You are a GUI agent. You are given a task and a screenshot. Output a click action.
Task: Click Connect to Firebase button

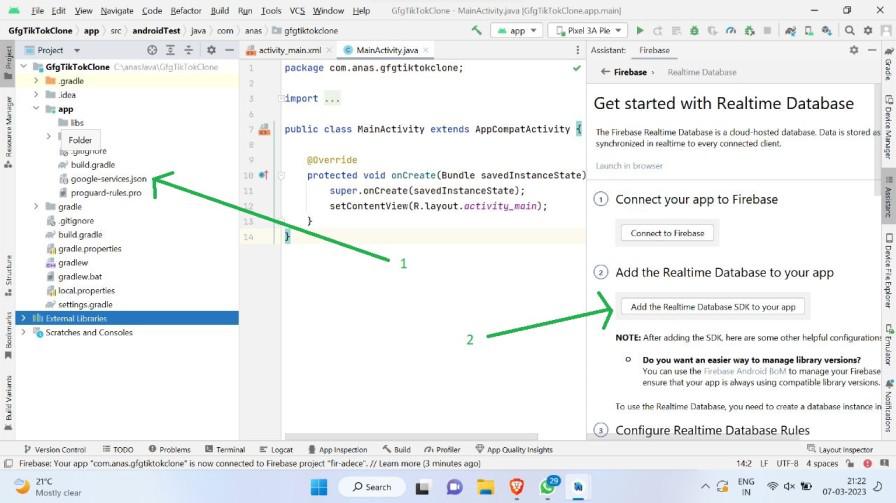coord(667,233)
